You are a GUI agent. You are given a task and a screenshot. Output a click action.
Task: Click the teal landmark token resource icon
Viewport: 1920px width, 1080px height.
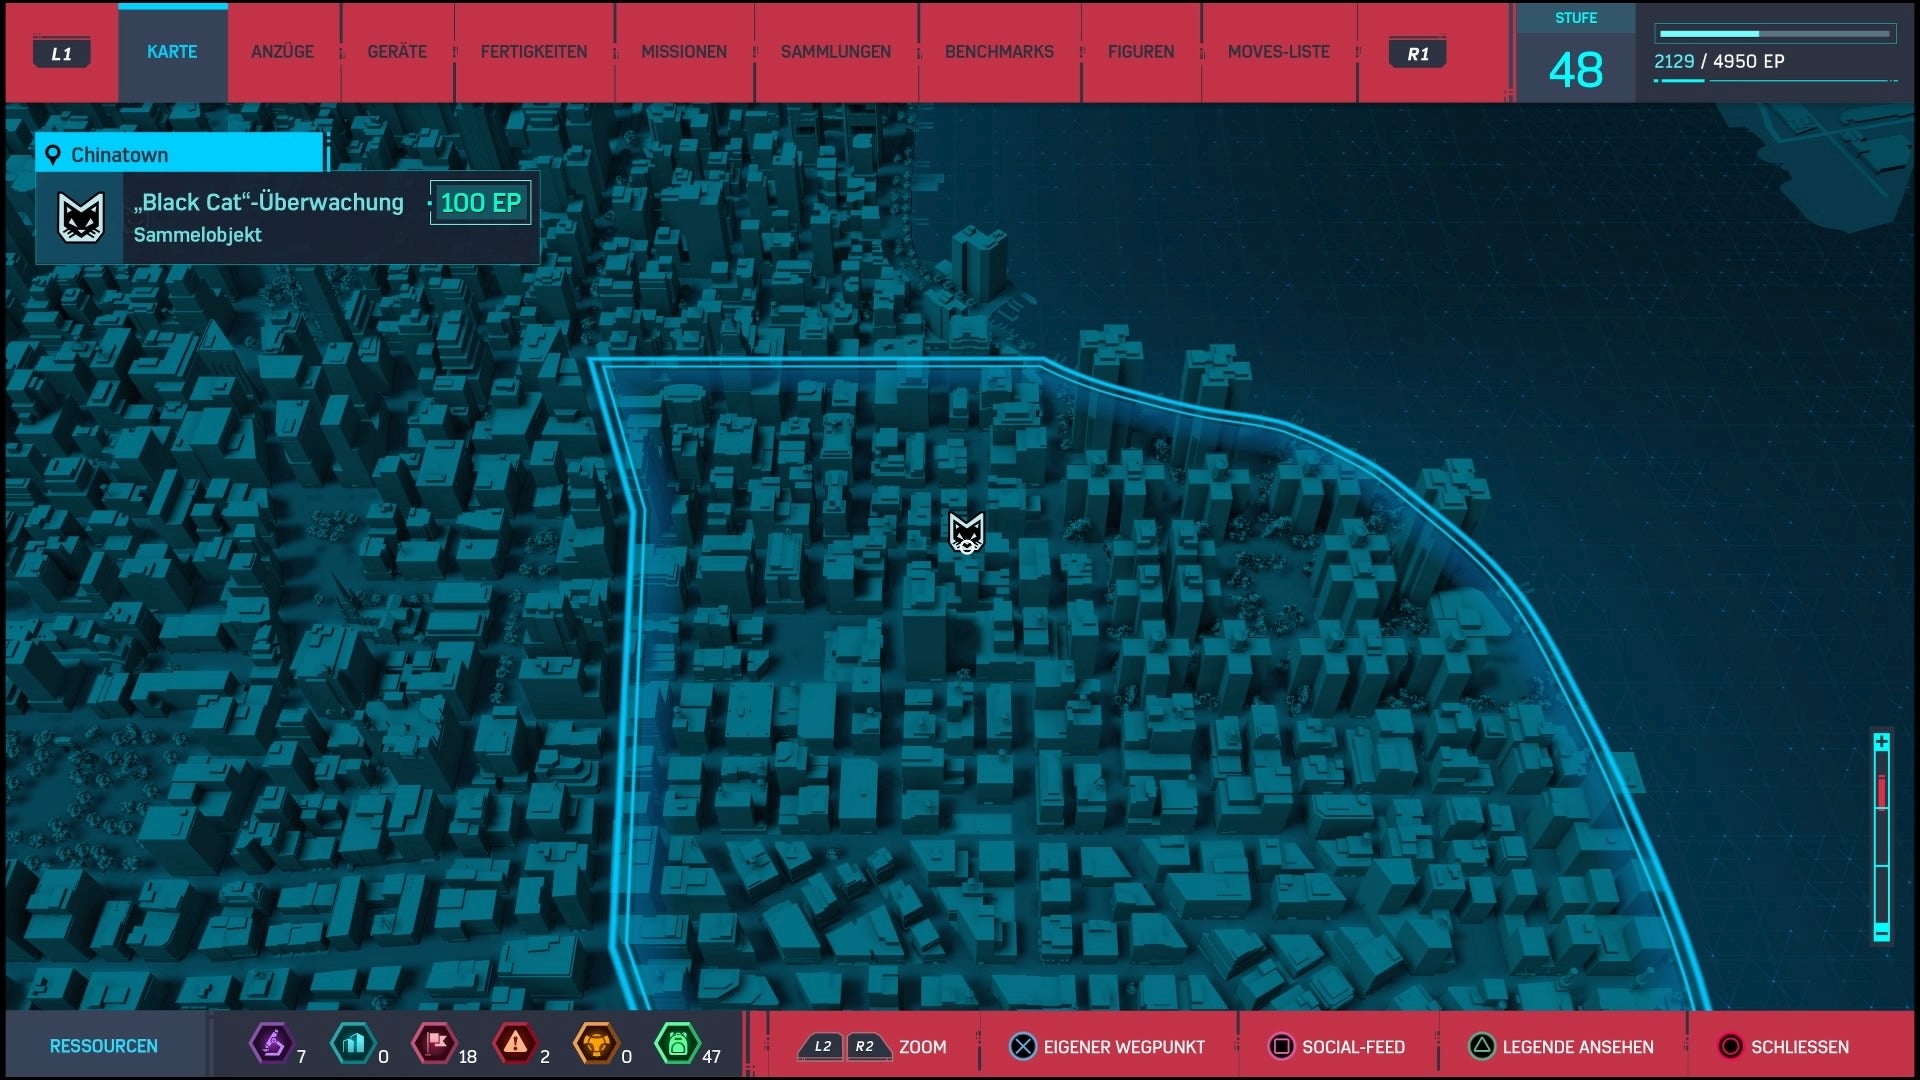pos(353,1044)
